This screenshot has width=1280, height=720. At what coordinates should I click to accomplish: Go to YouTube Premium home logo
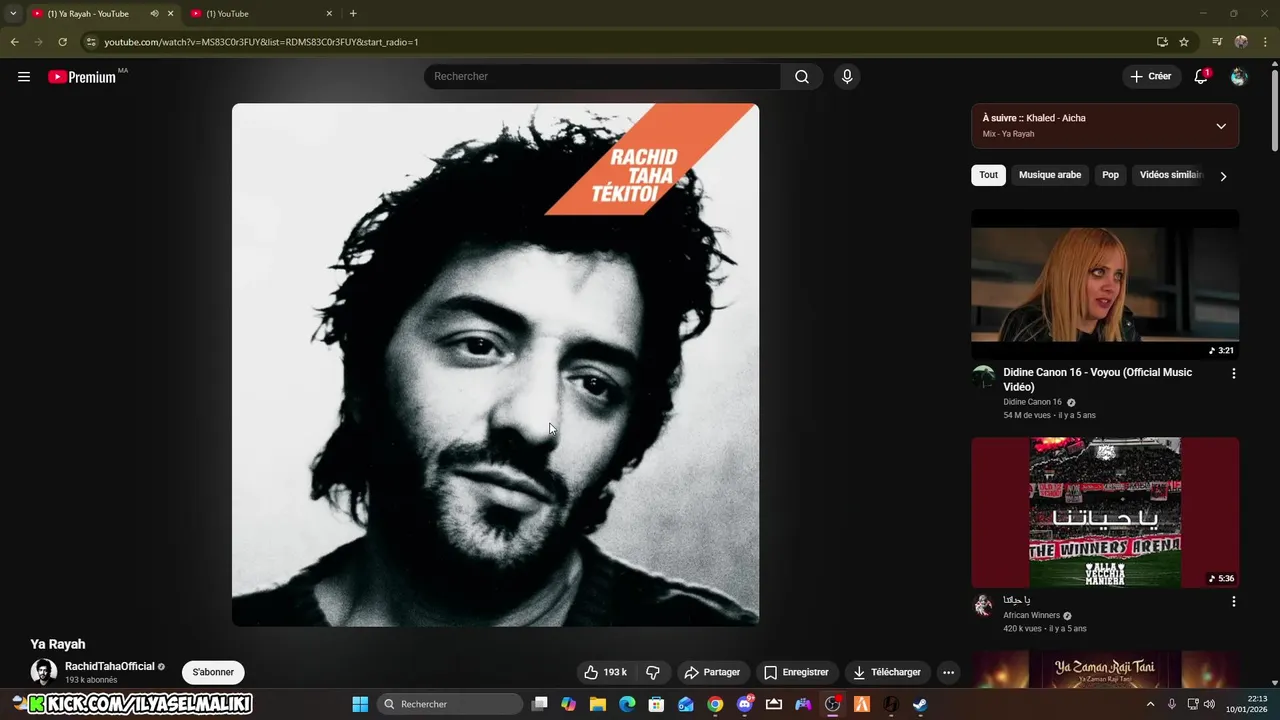(82, 77)
